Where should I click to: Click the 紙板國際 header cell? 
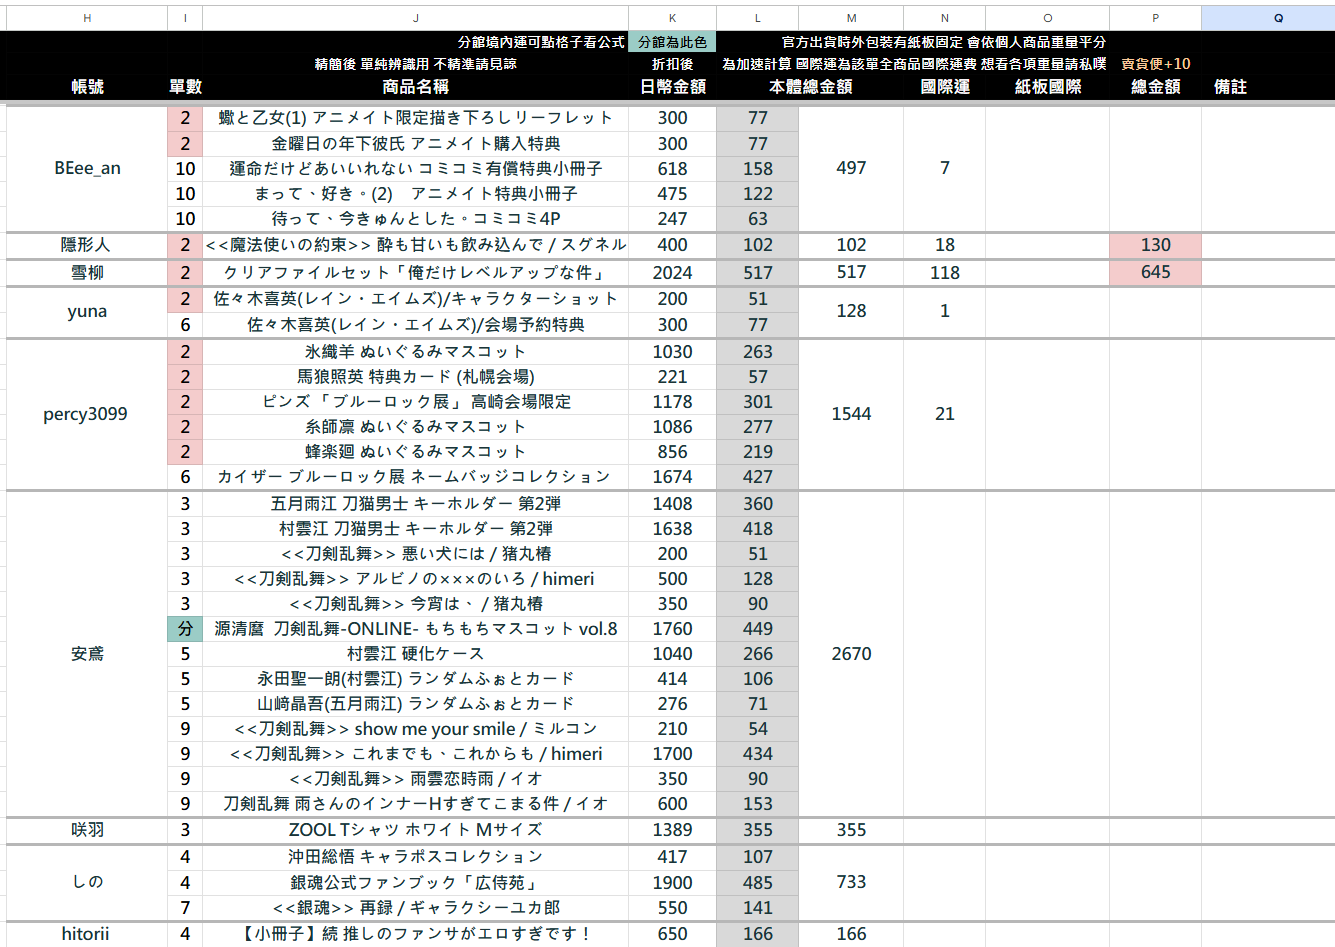pos(1047,87)
